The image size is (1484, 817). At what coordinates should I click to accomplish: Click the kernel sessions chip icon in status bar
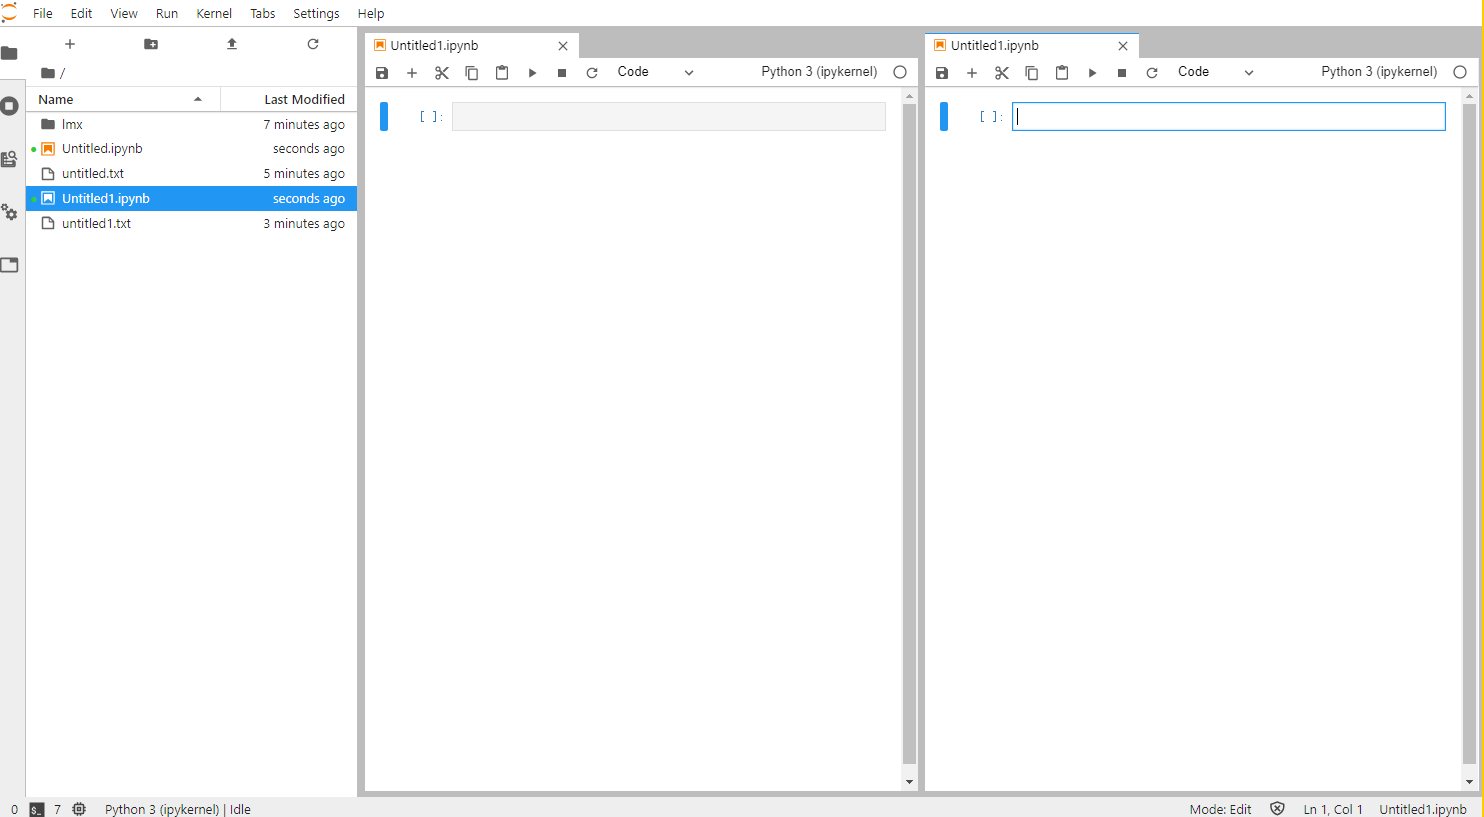[x=79, y=809]
